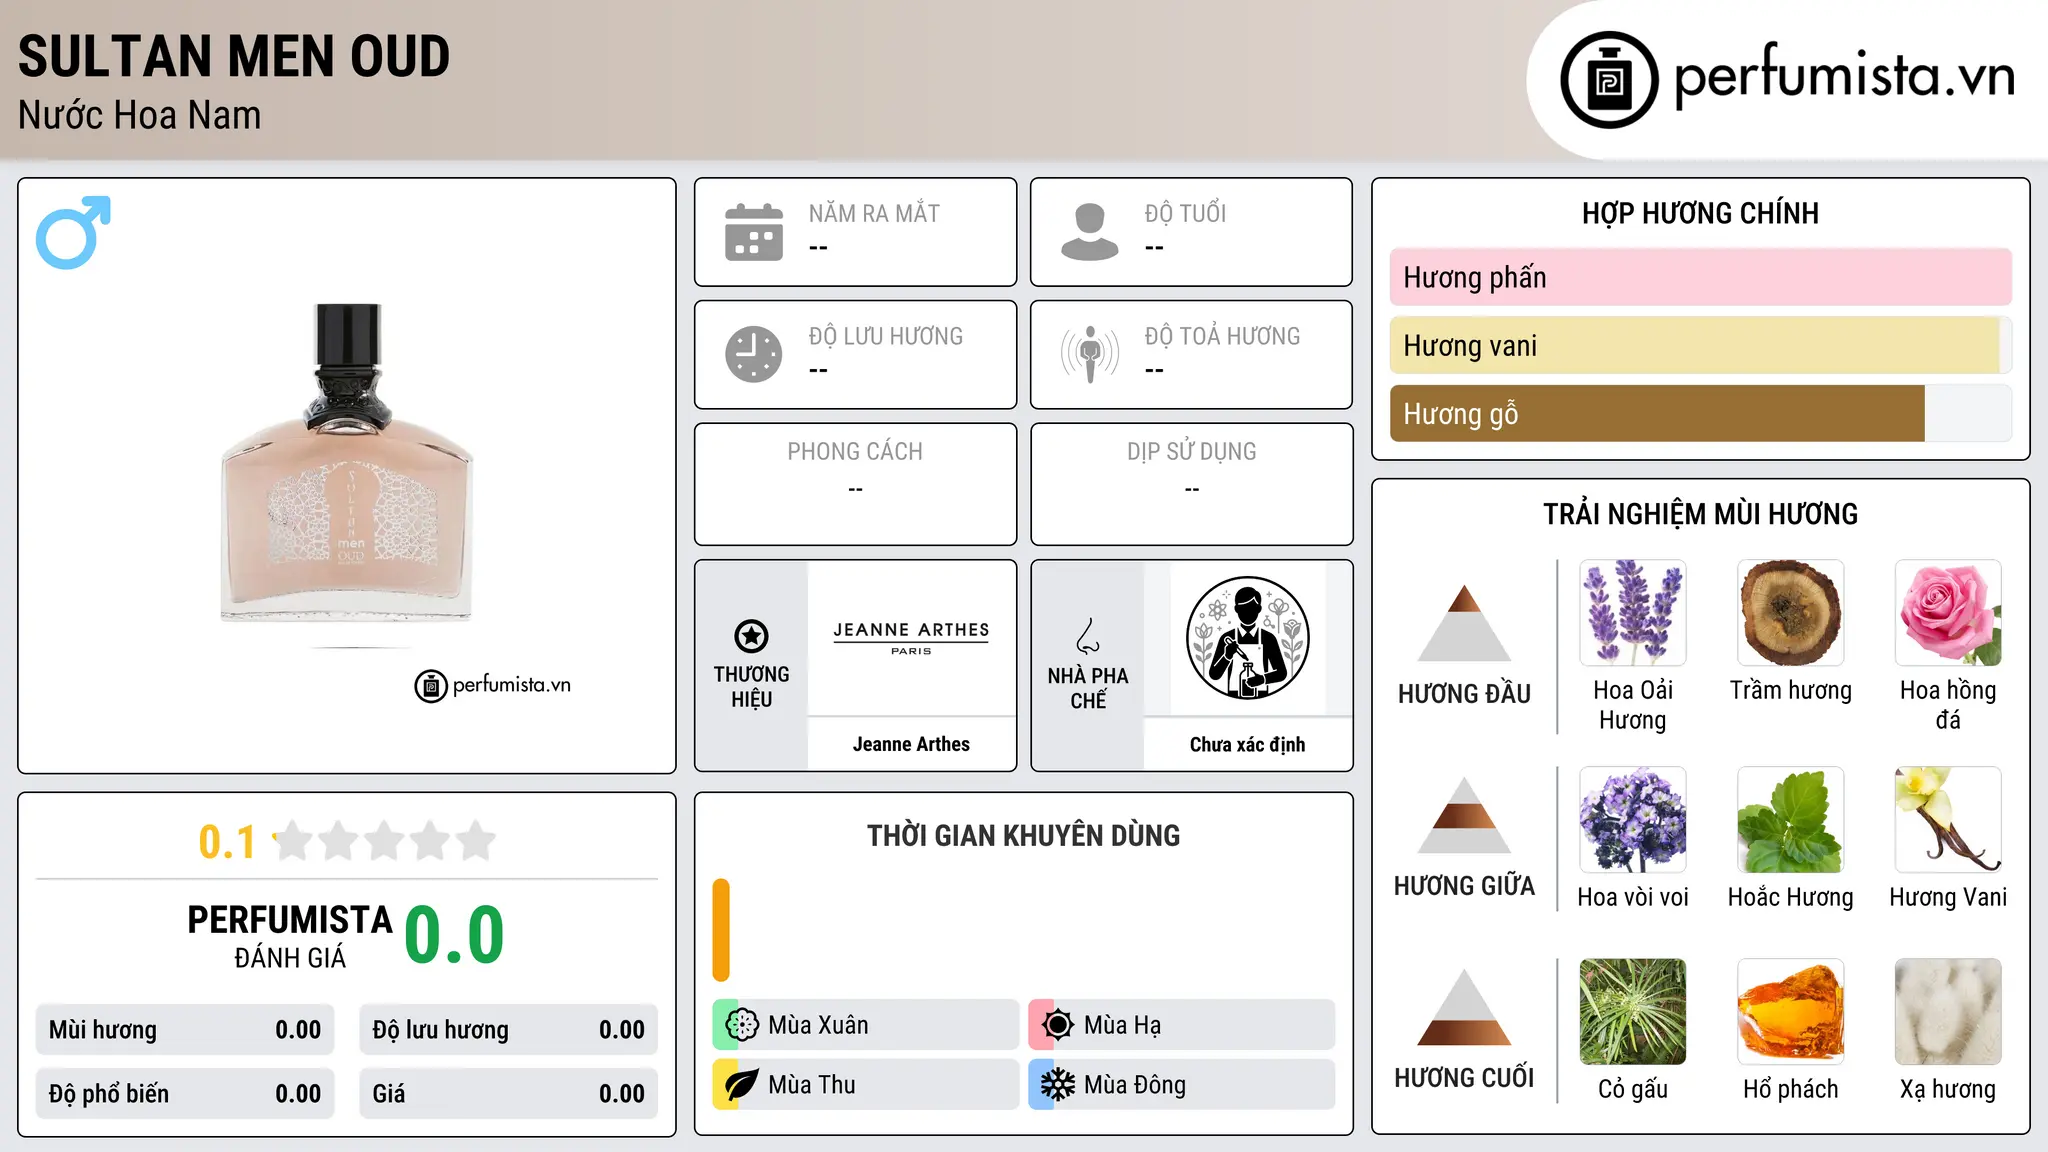The width and height of the screenshot is (2048, 1152).
Task: Click the Chưa xác định perfumer label
Action: pos(1247,744)
